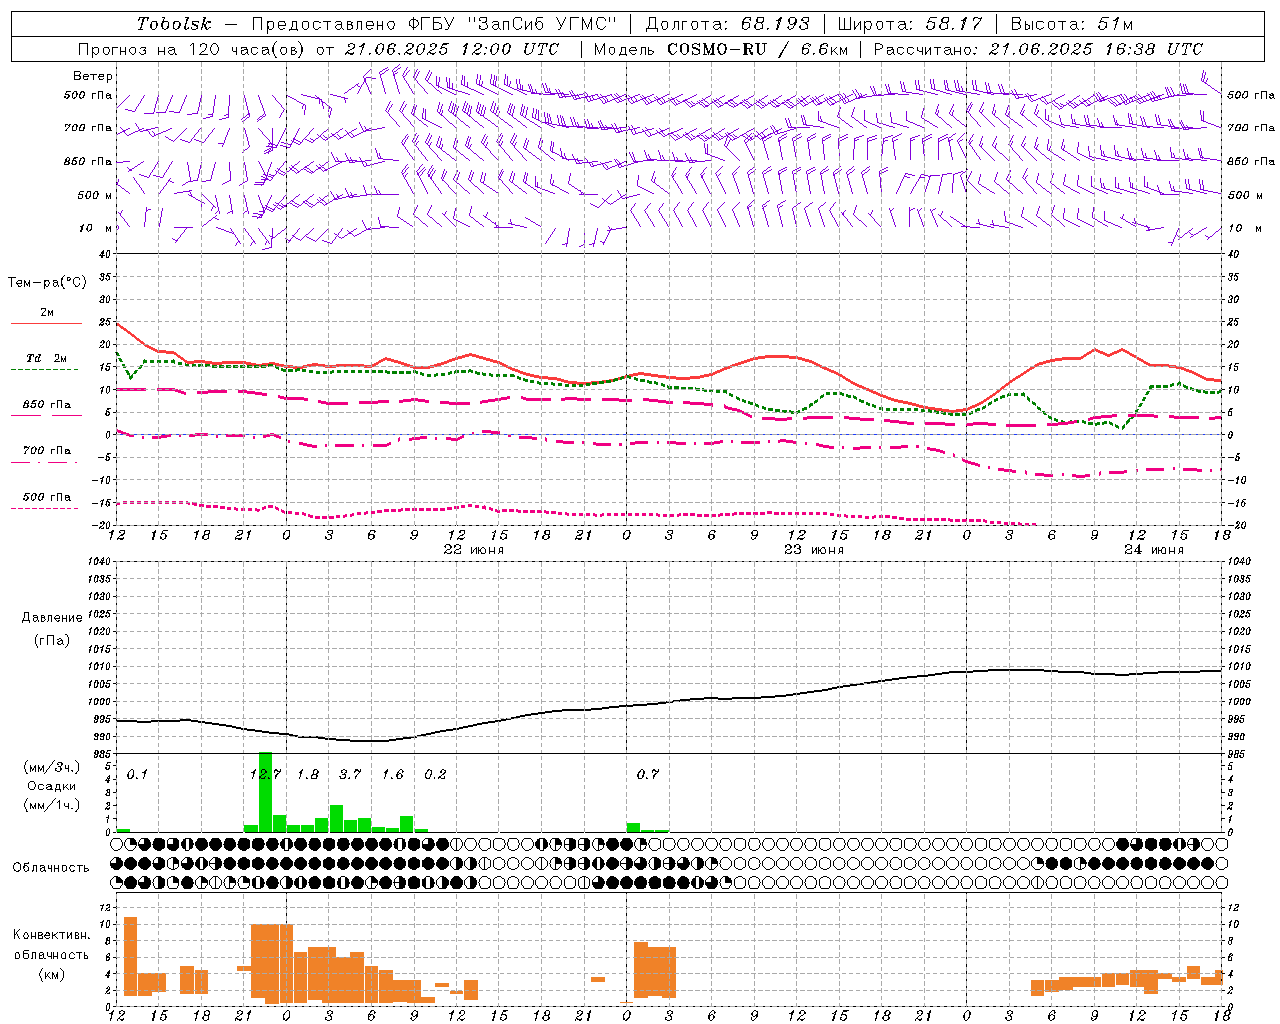Click the "(мм/1ч.)" units label
Viewport: 1280px width, 1024px height.
point(51,805)
